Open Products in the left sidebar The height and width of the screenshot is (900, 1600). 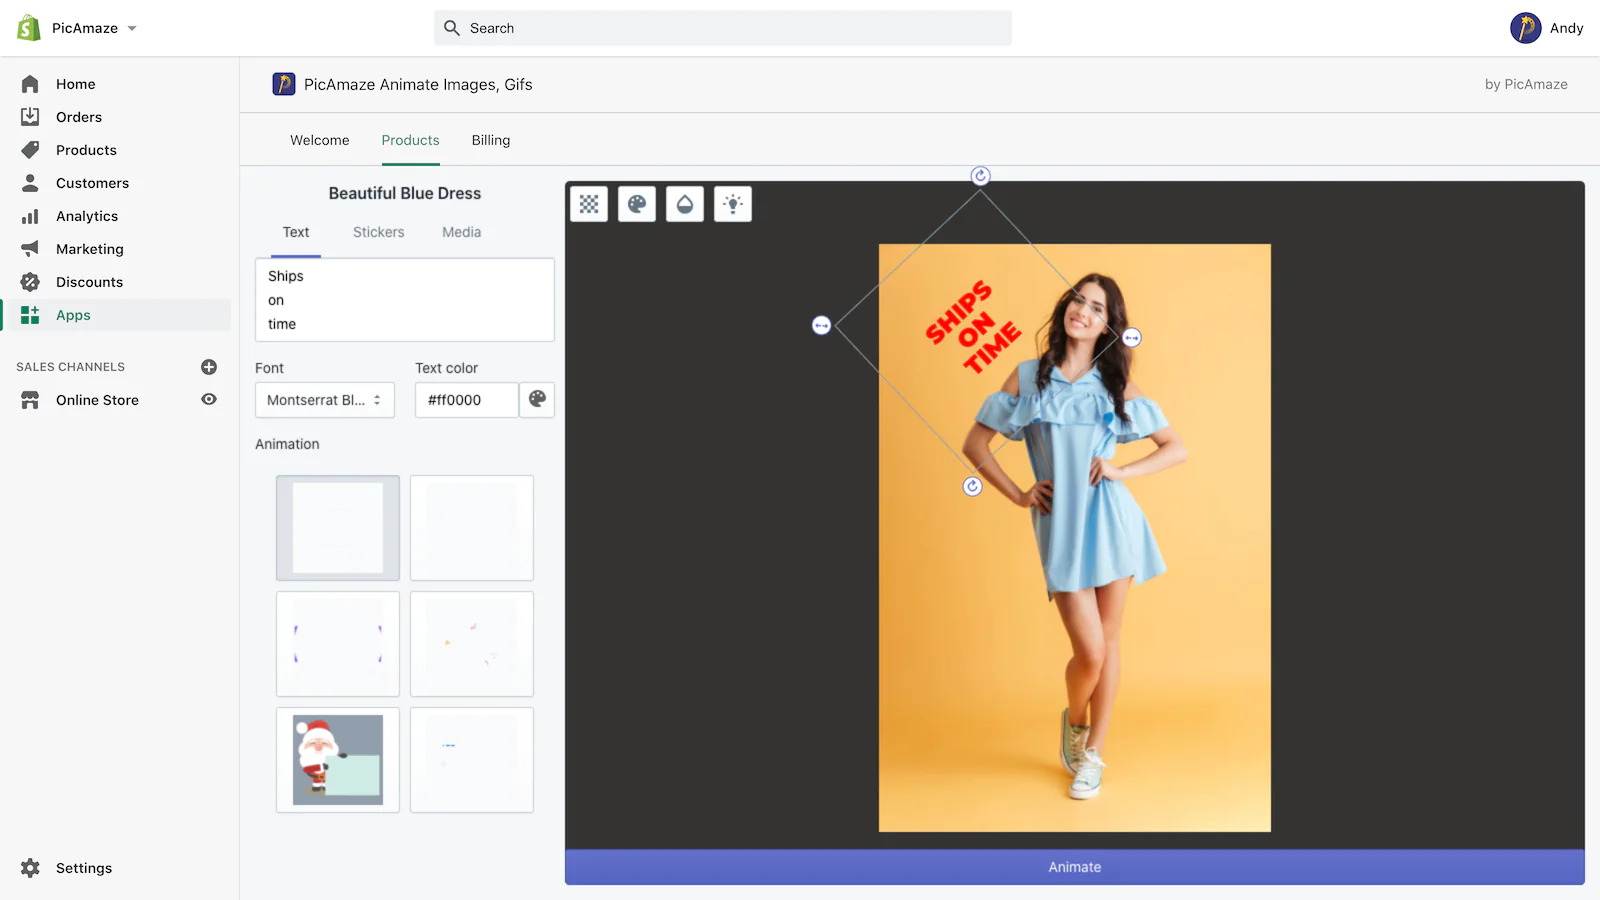point(86,150)
